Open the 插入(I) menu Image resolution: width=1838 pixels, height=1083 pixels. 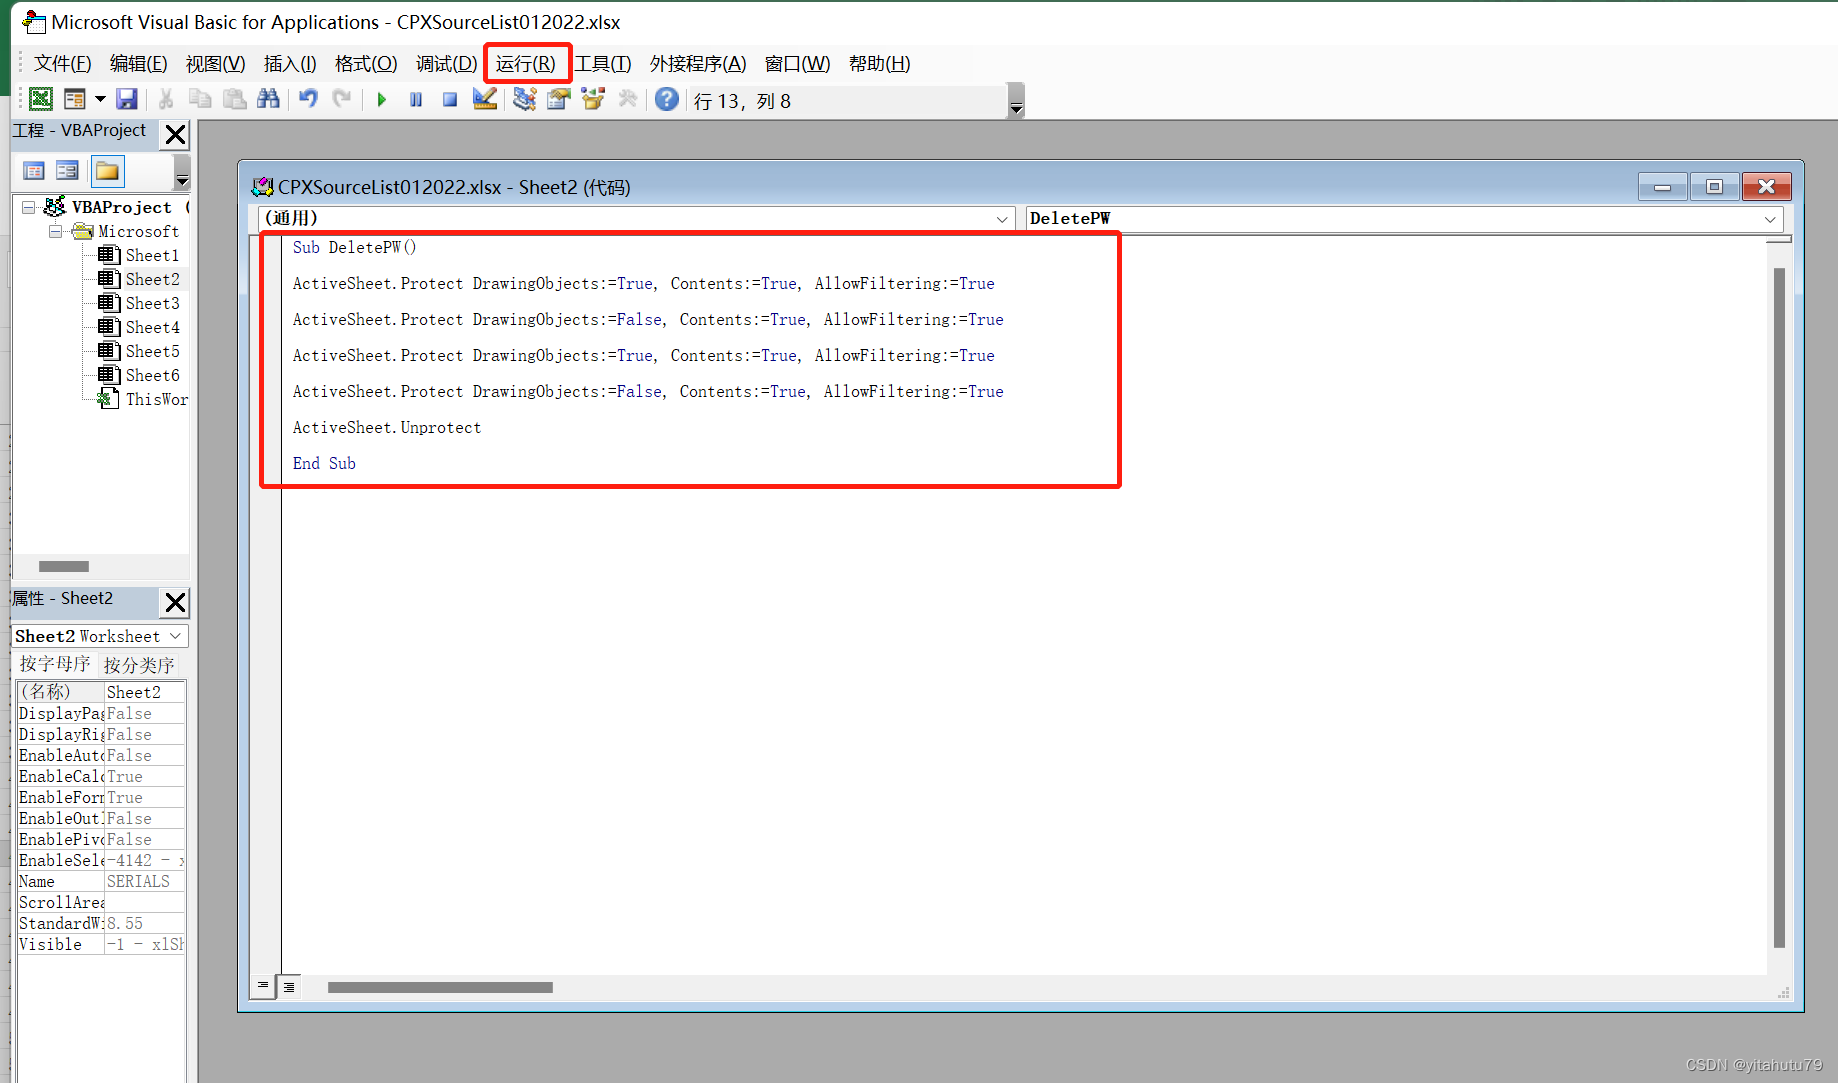pyautogui.click(x=290, y=64)
